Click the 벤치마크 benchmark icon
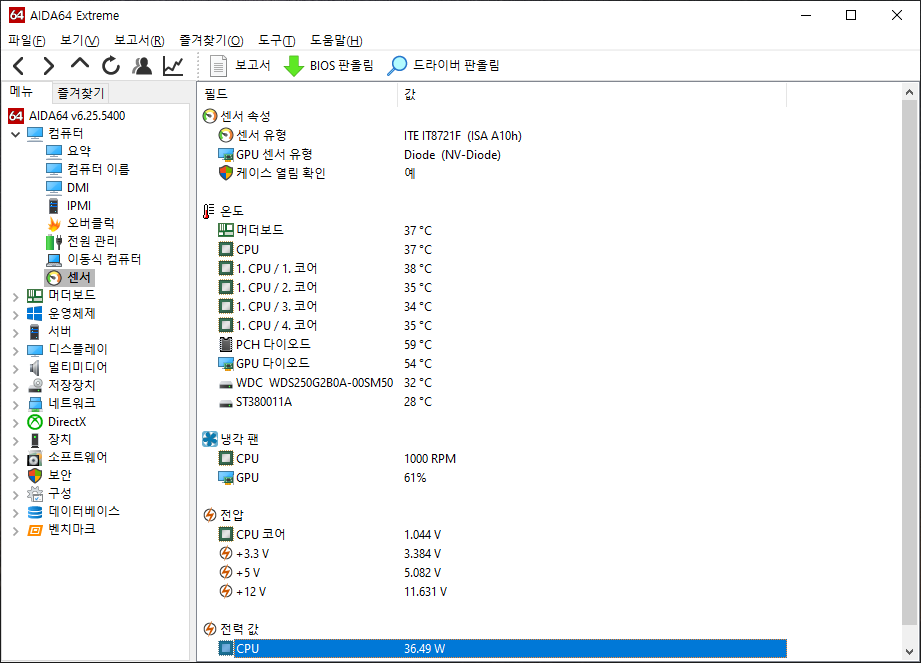The height and width of the screenshot is (663, 921). click(35, 530)
